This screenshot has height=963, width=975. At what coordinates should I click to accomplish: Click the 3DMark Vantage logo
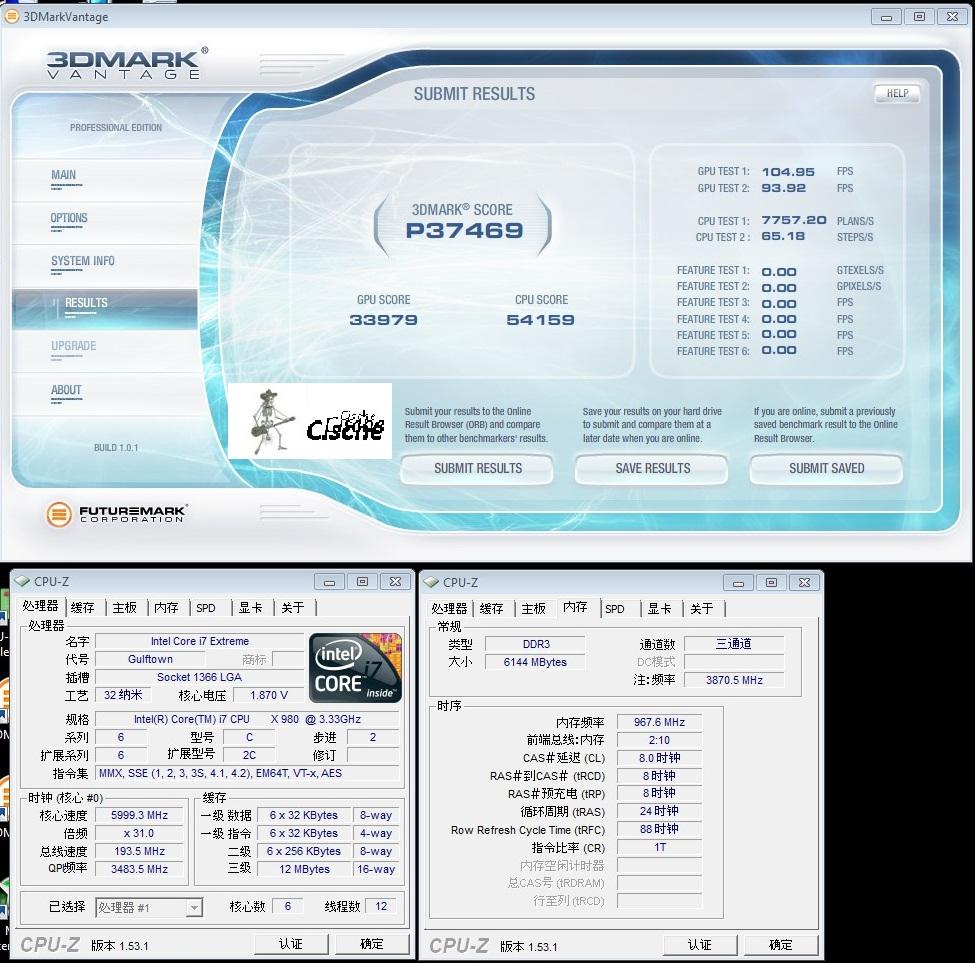point(126,64)
